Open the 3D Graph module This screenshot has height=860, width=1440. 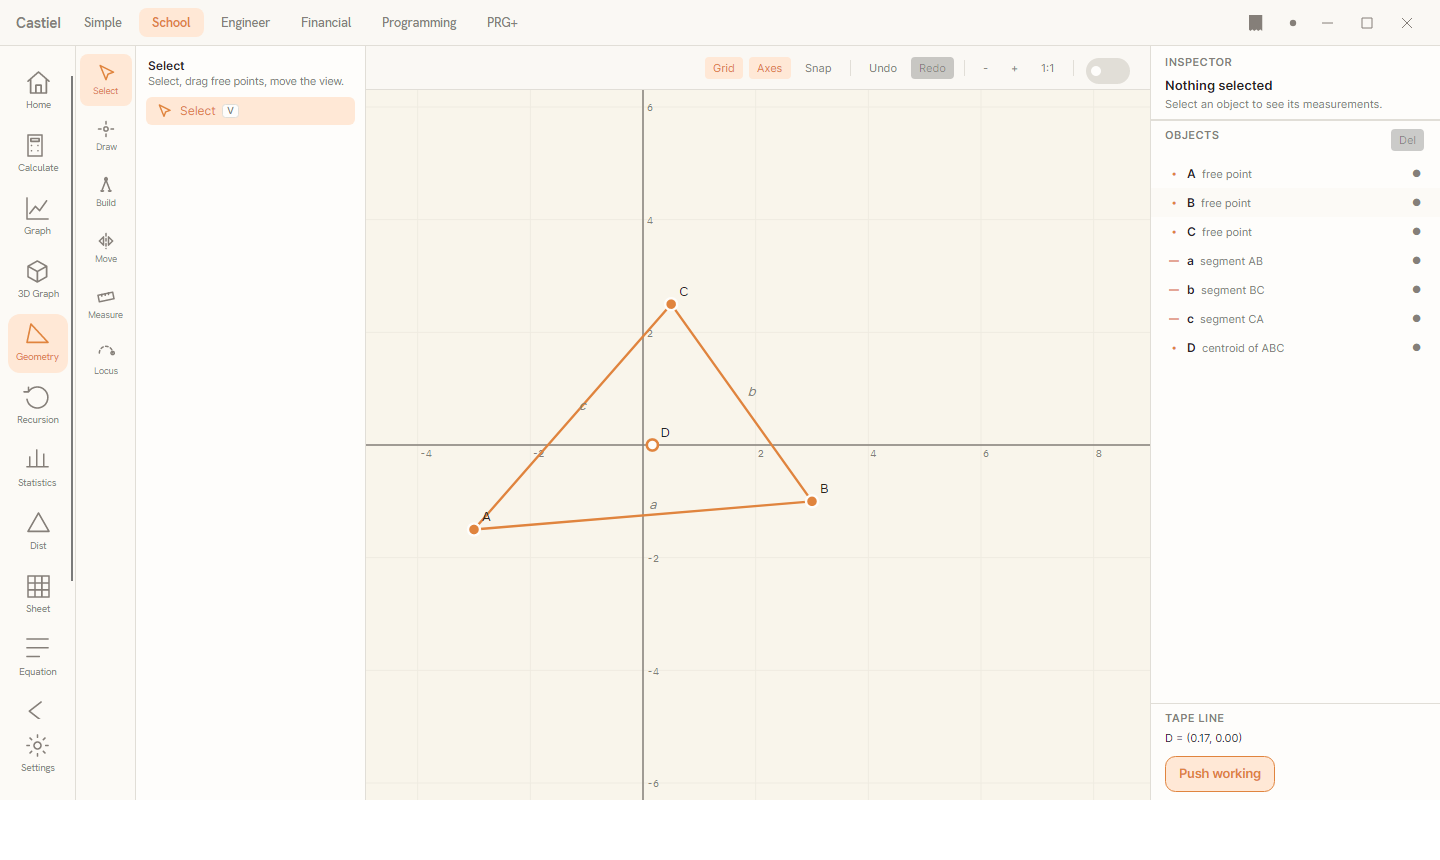click(x=38, y=279)
